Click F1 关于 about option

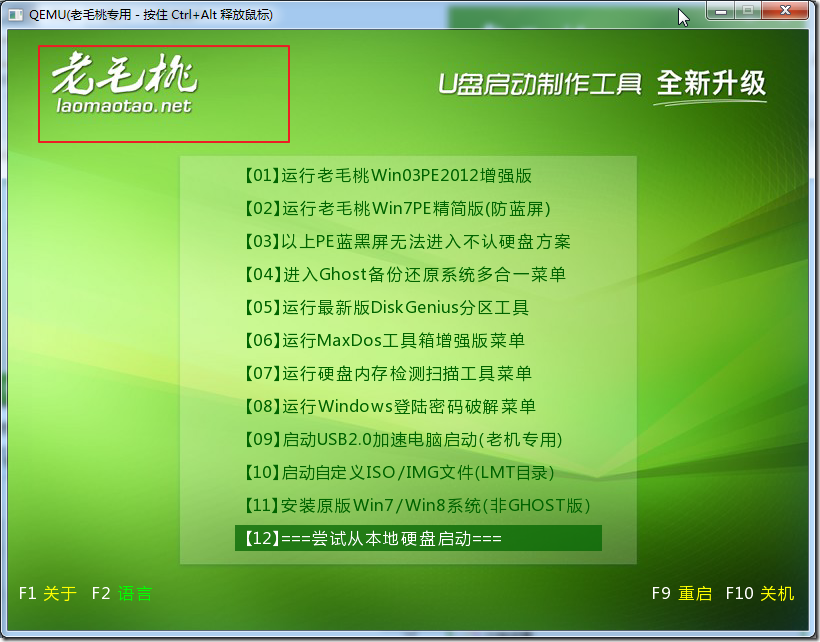[48, 593]
